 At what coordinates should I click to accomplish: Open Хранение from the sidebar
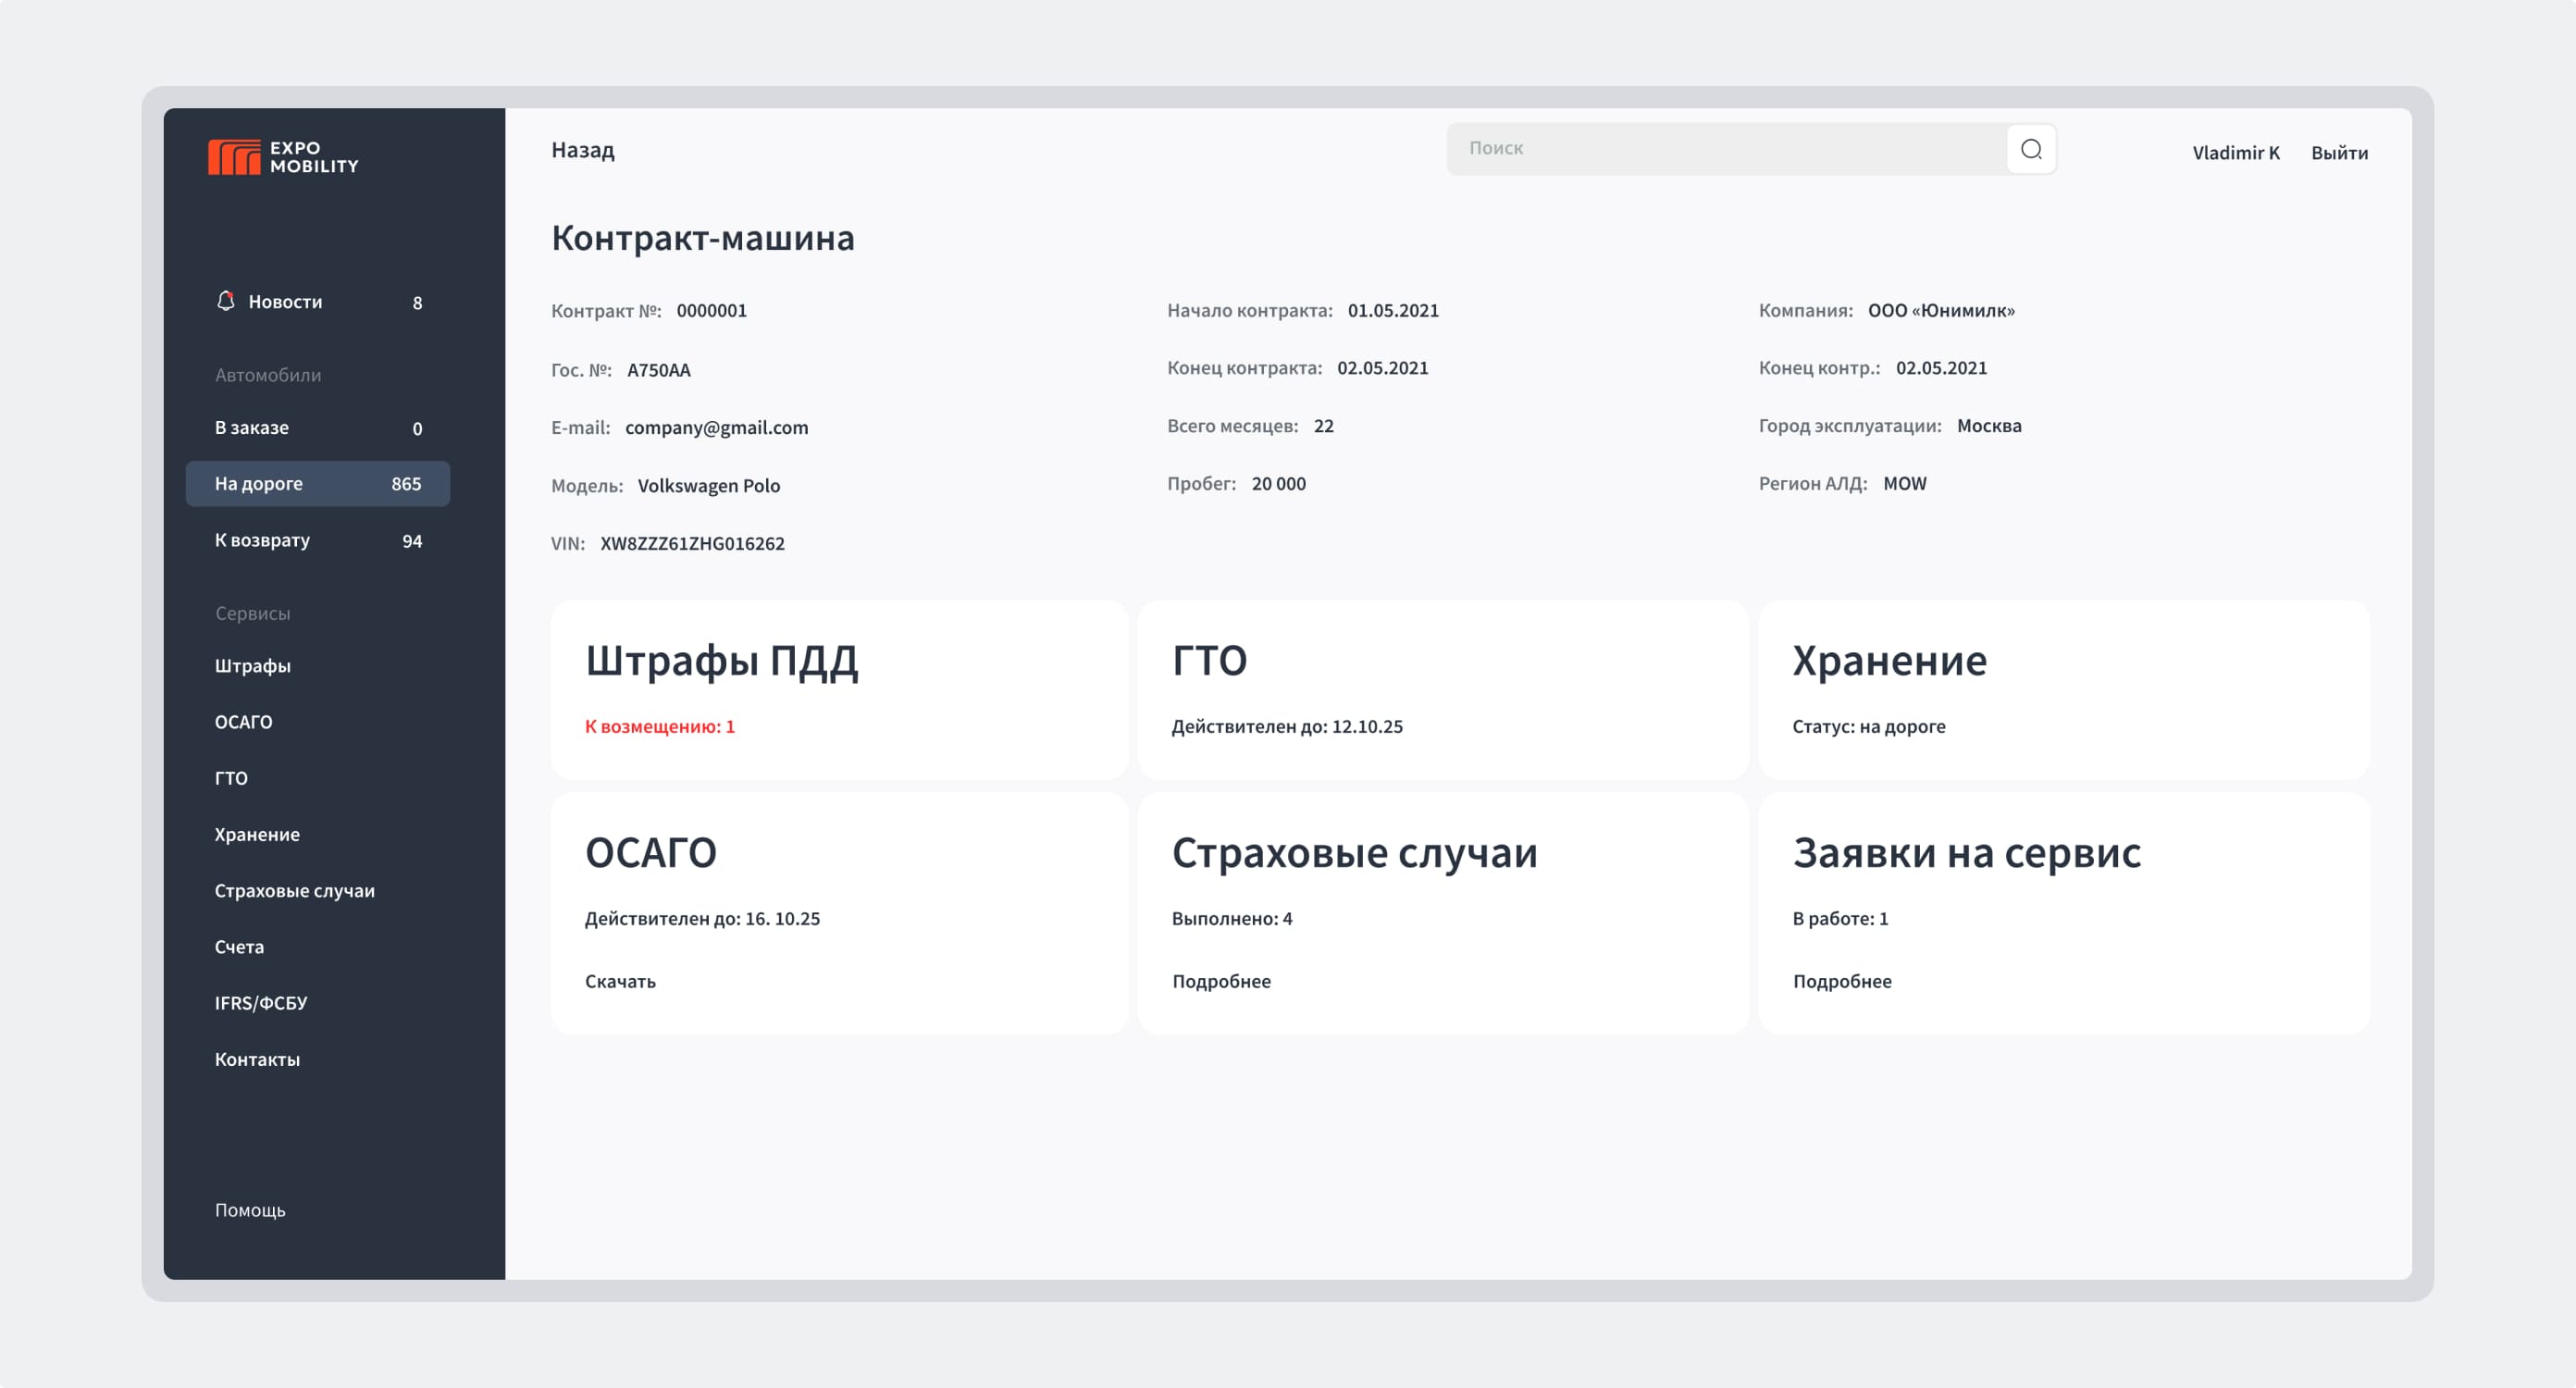tap(256, 834)
